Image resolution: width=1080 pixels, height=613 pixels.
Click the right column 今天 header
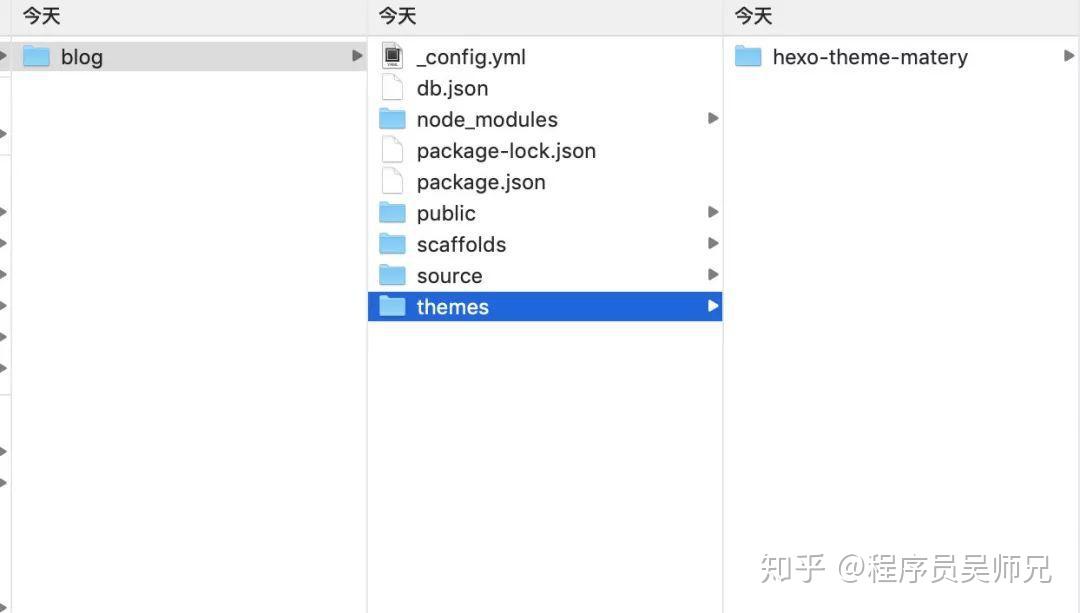754,16
